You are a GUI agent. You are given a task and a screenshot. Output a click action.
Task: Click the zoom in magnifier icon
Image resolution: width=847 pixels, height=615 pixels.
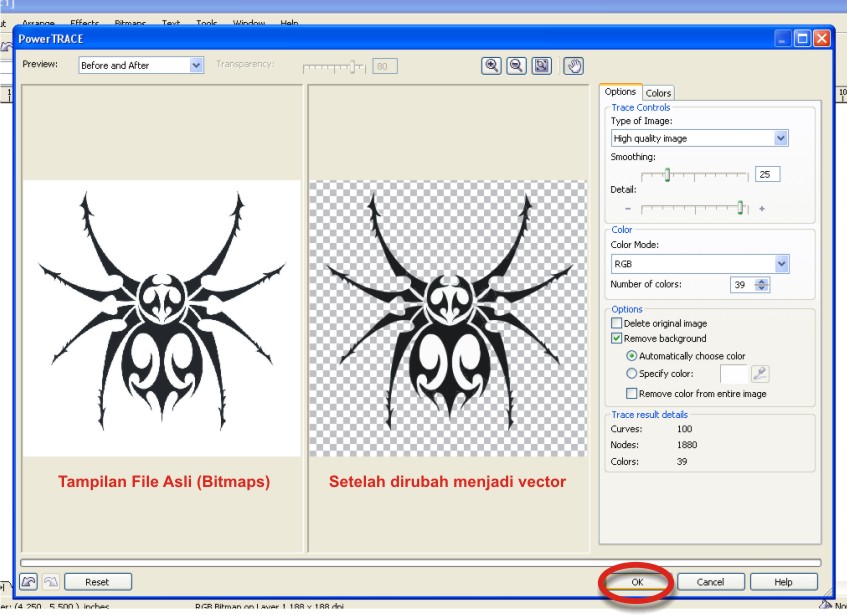(x=491, y=66)
